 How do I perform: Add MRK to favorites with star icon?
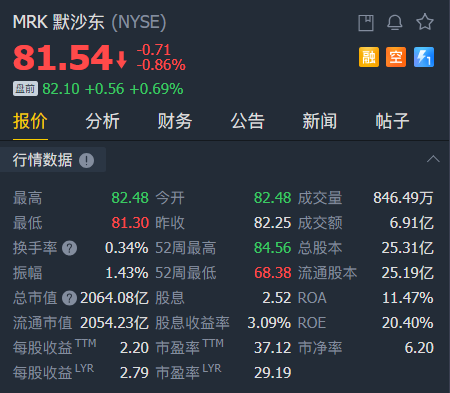coord(425,22)
